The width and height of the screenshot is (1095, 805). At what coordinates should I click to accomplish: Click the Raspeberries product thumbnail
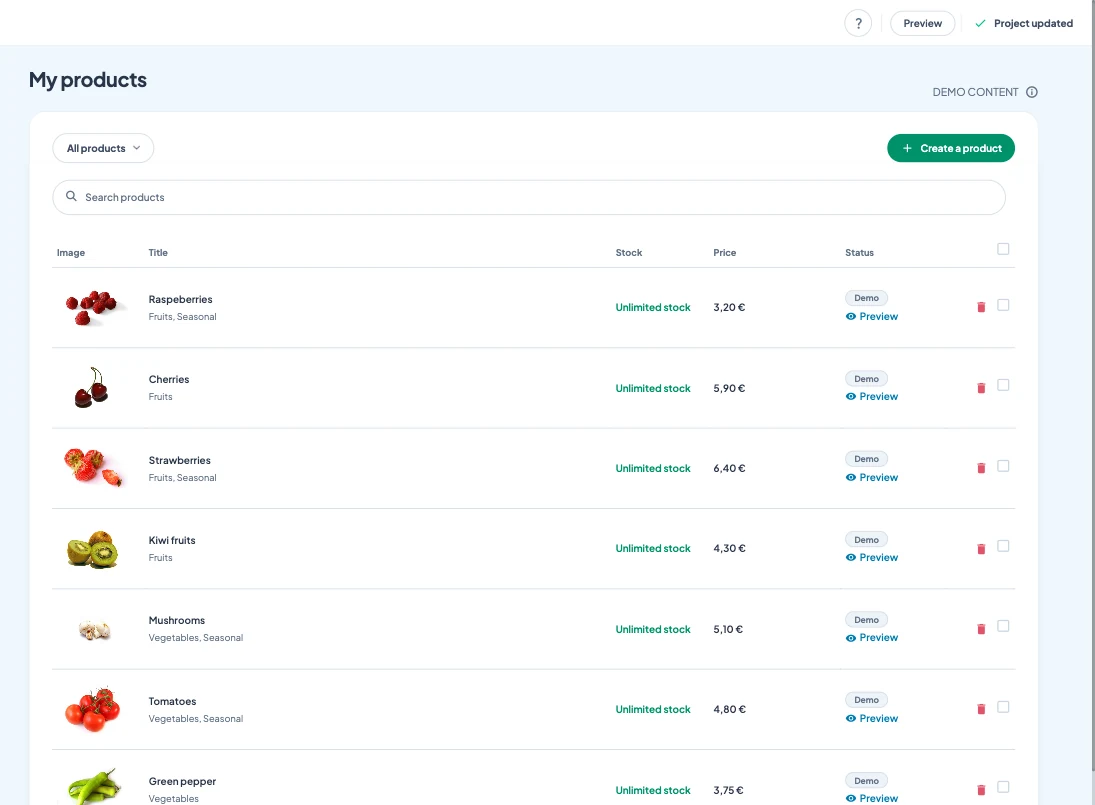click(x=92, y=307)
